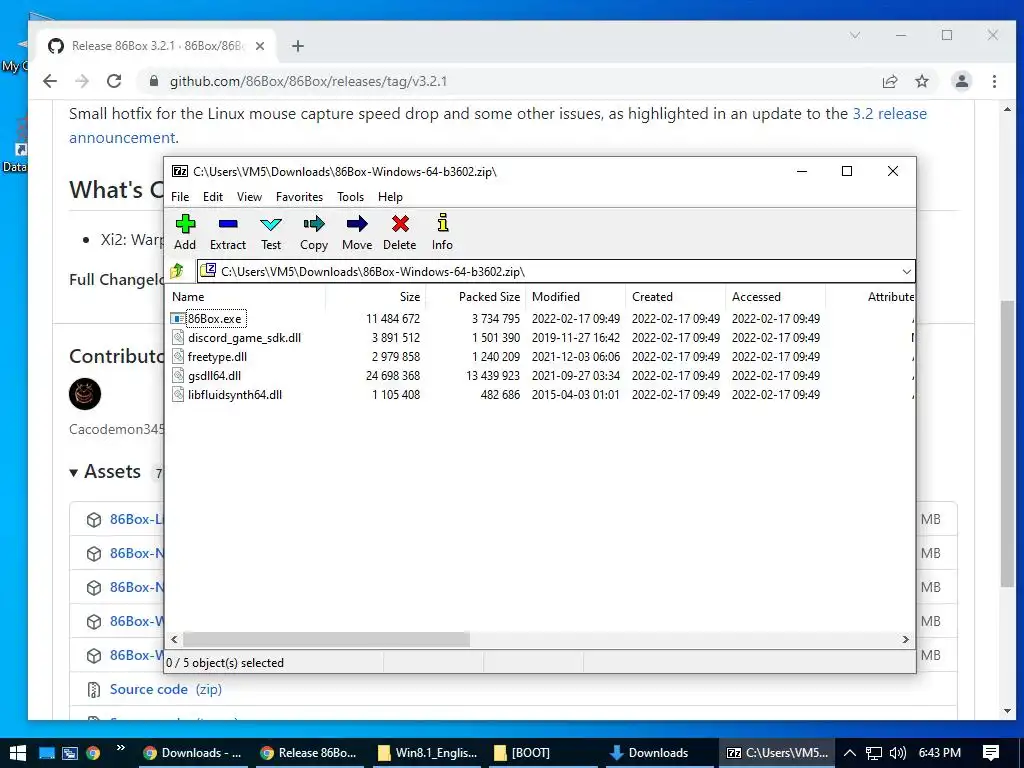The height and width of the screenshot is (768, 1024).
Task: Click the Chrome icon pinned on the taskbar
Action: point(93,753)
